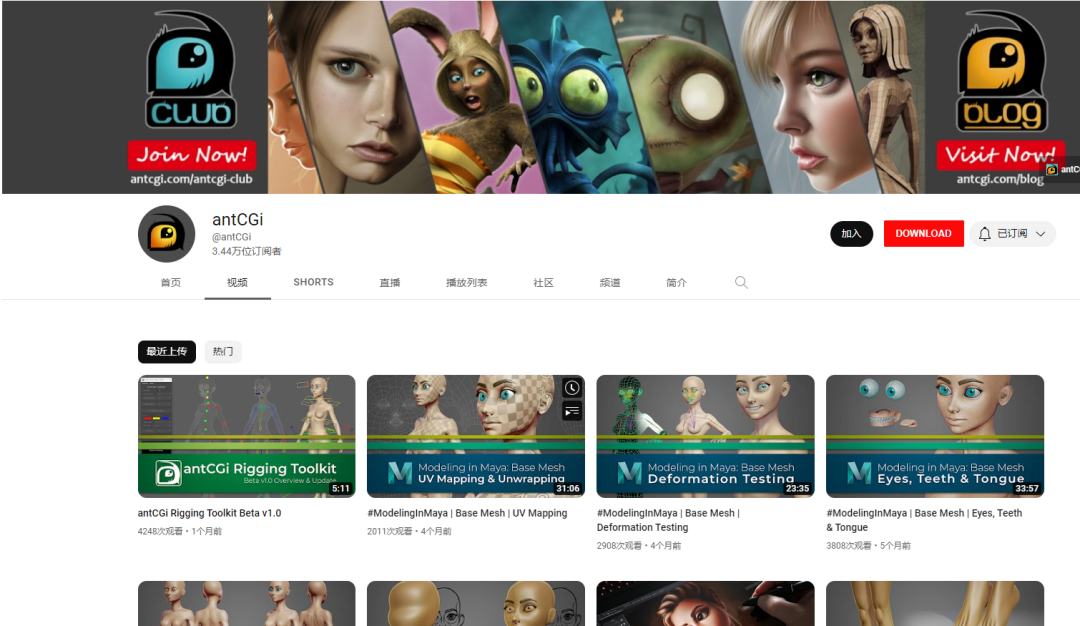Click the 23:35 duration badge
This screenshot has width=1080, height=626.
click(797, 488)
